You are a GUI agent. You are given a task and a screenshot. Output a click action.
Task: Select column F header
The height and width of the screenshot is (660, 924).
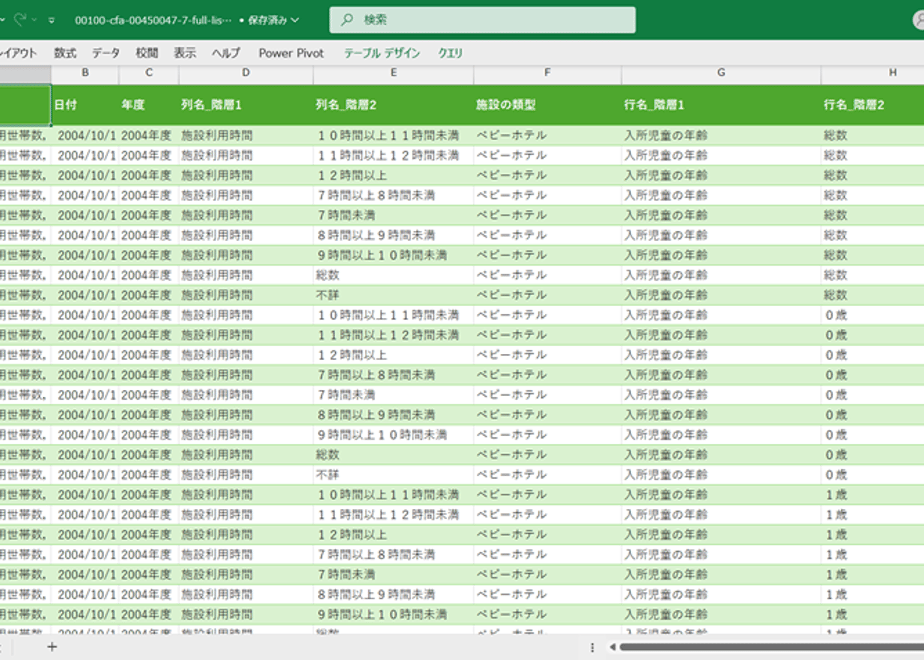pos(547,73)
